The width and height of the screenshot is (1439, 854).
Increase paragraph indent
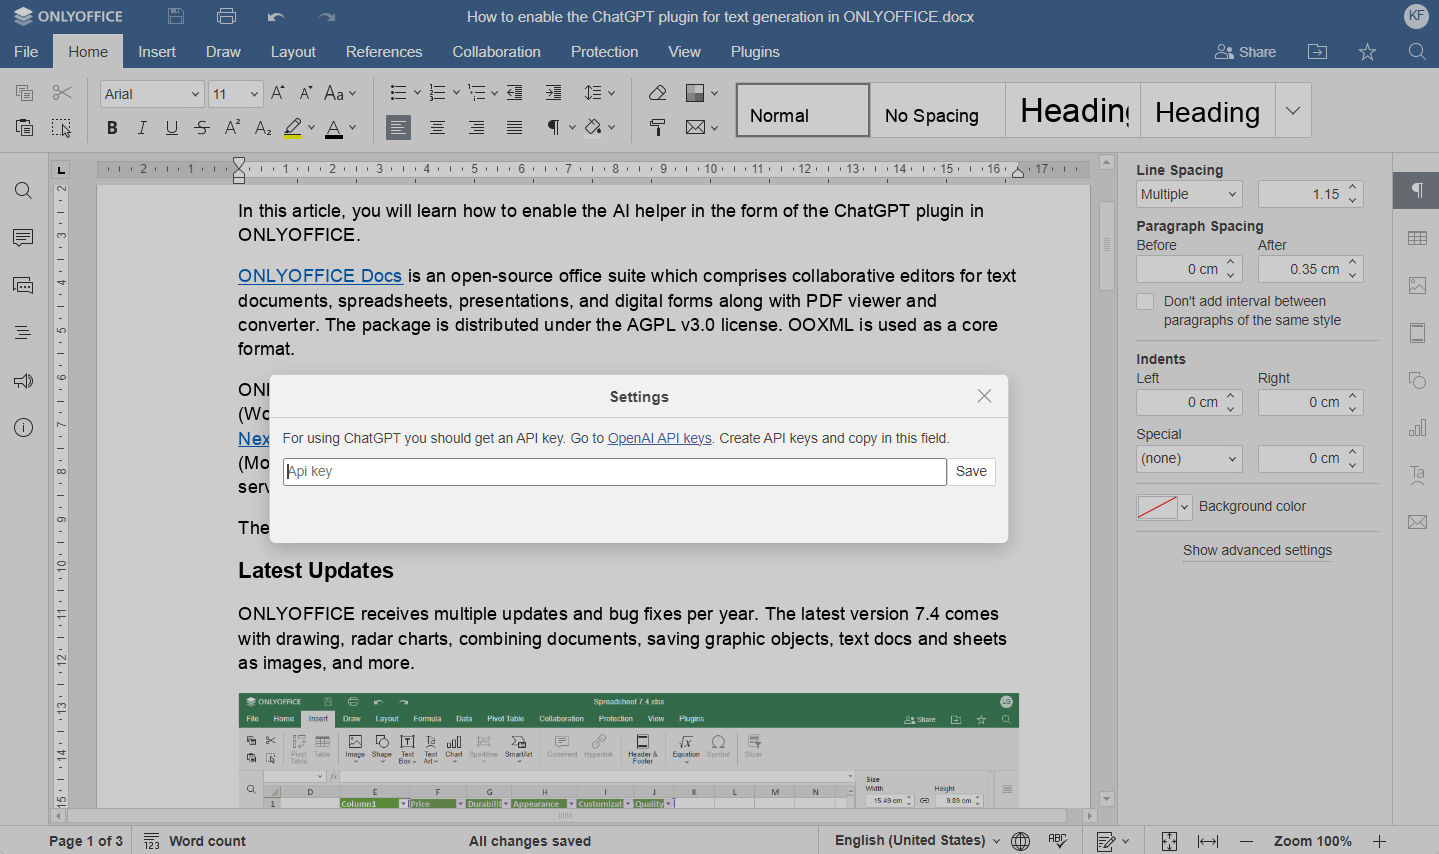point(553,93)
